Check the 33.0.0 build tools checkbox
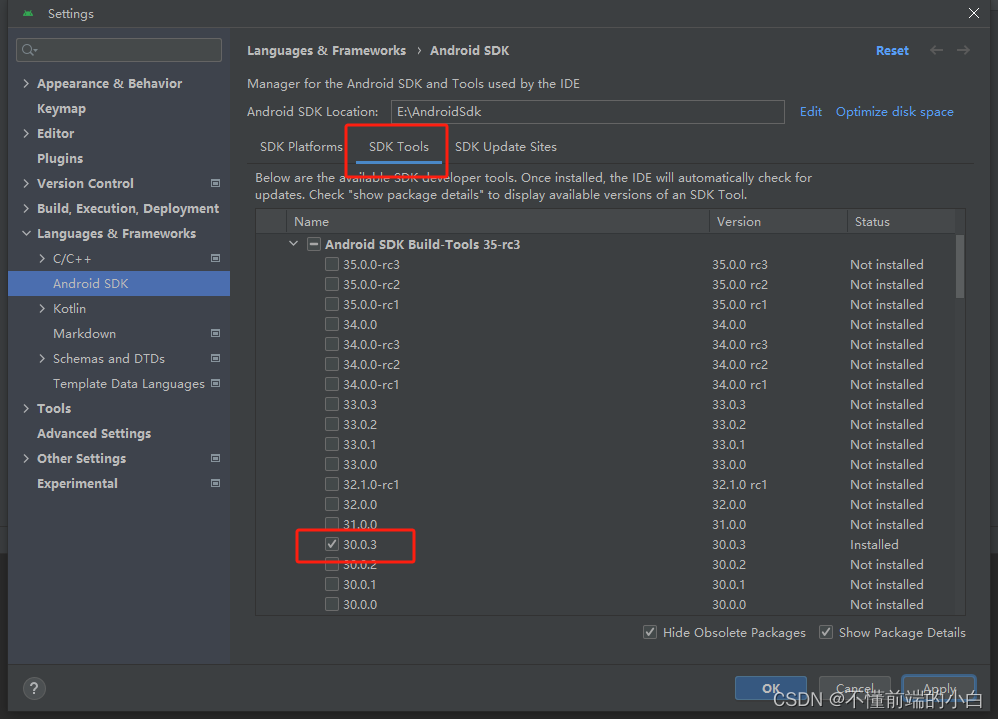The height and width of the screenshot is (719, 998). pos(332,464)
